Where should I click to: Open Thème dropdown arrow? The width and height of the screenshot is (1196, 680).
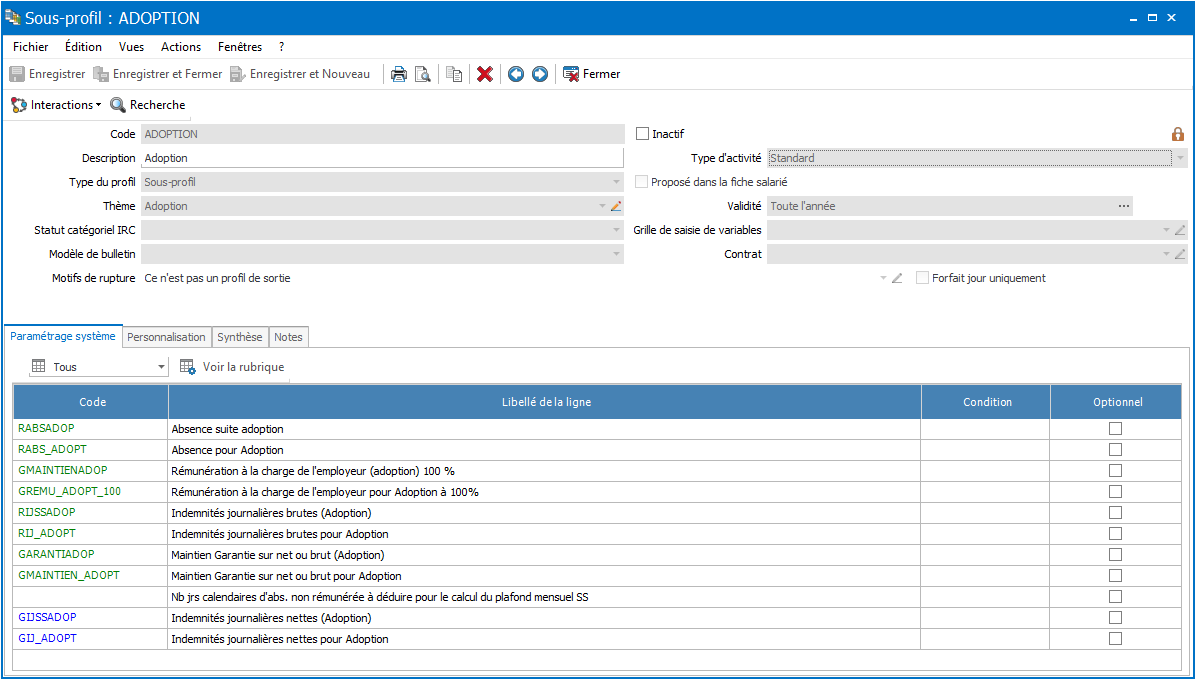(603, 206)
